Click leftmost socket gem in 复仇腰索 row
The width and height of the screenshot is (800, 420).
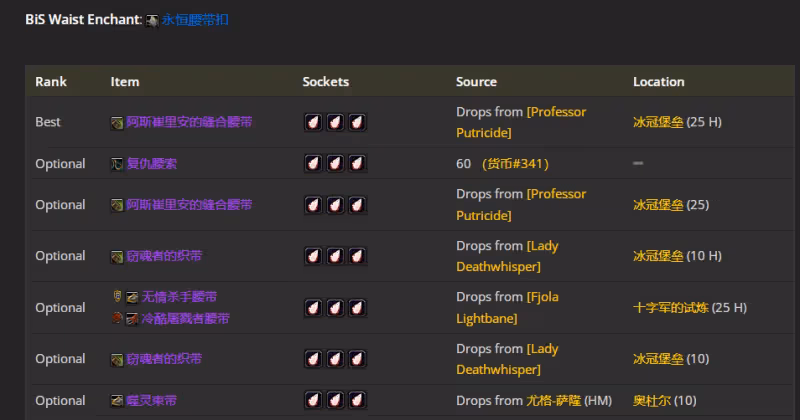(313, 163)
